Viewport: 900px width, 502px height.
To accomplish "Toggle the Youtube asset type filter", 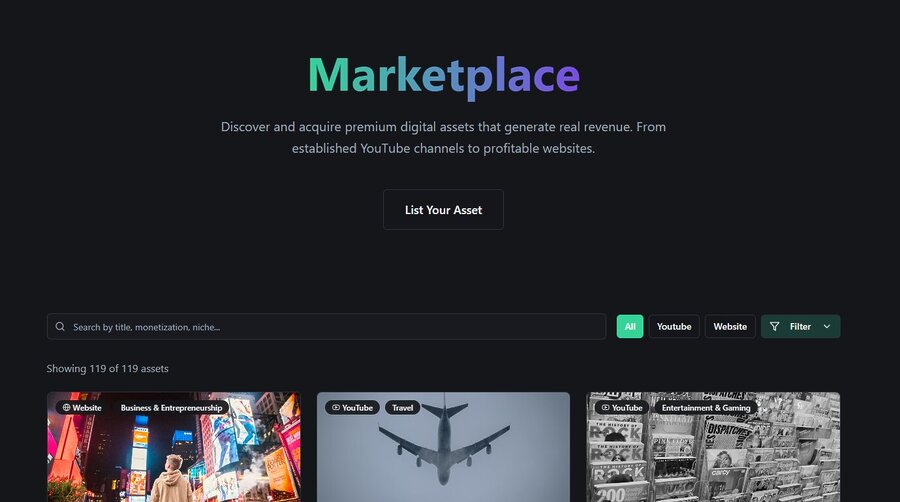I will click(674, 327).
